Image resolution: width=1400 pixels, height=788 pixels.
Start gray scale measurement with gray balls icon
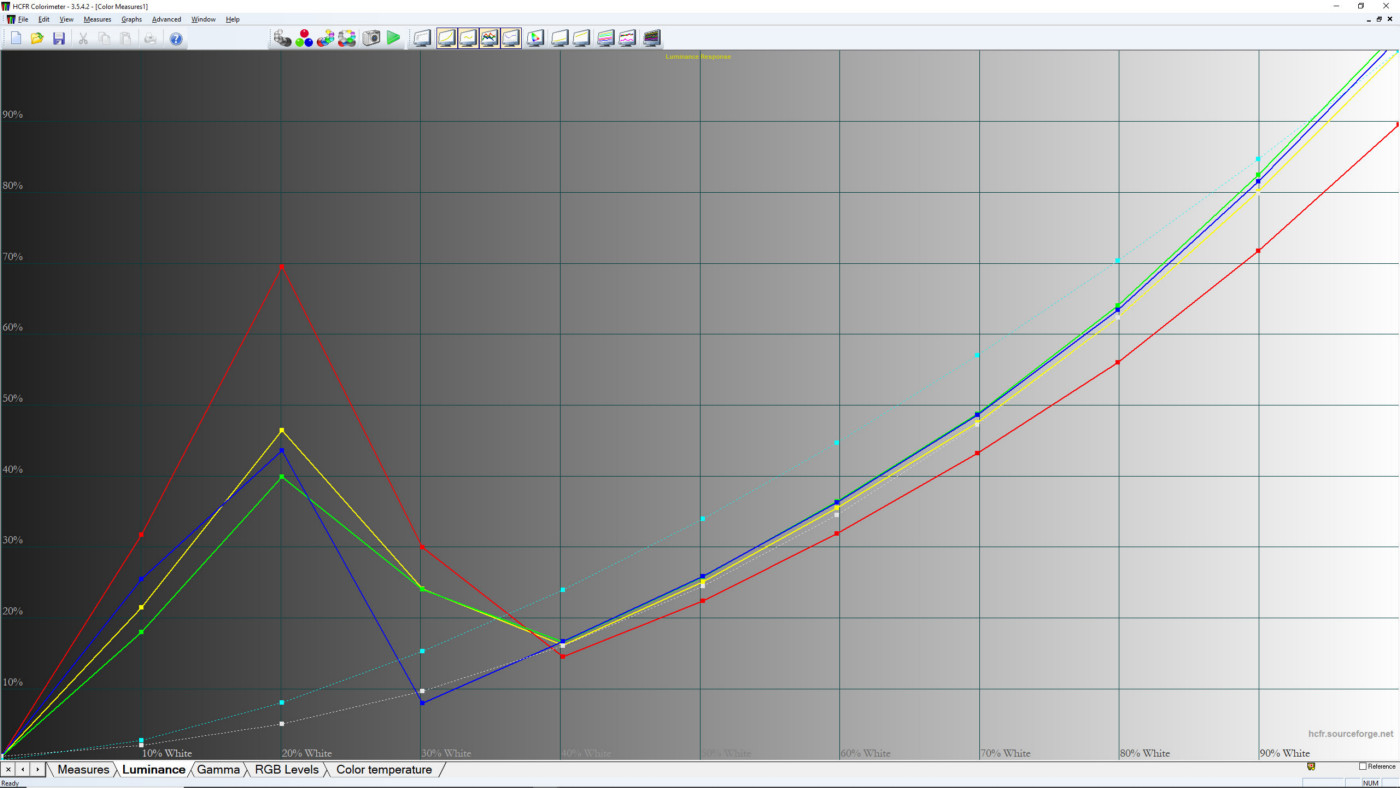tap(282, 38)
